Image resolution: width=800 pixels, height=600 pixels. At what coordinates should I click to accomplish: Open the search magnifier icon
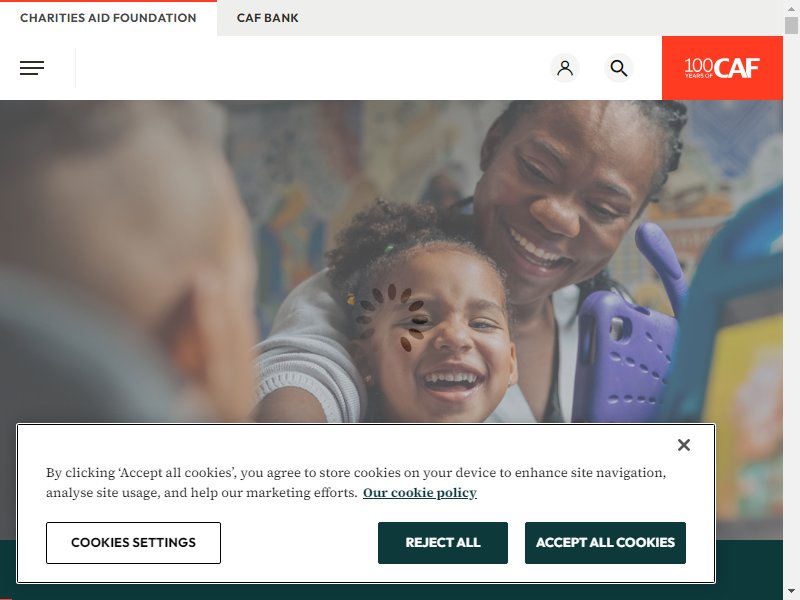pos(619,68)
